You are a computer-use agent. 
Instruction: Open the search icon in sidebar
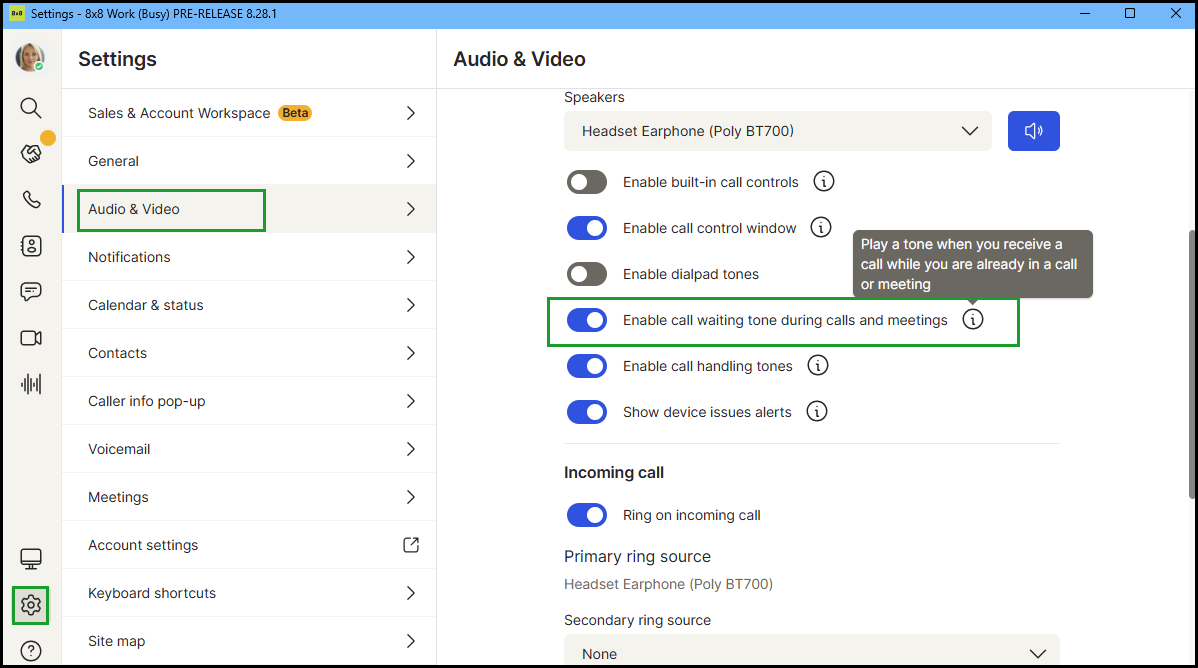pos(31,107)
